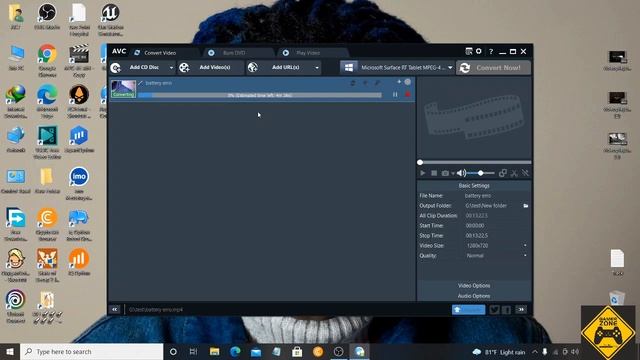The image size is (640, 360).
Task: Click the Windows Start button
Action: tap(10, 351)
